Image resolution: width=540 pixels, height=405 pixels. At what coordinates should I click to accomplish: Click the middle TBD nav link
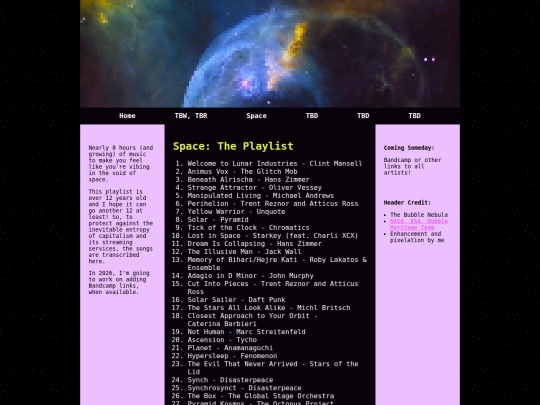363,116
